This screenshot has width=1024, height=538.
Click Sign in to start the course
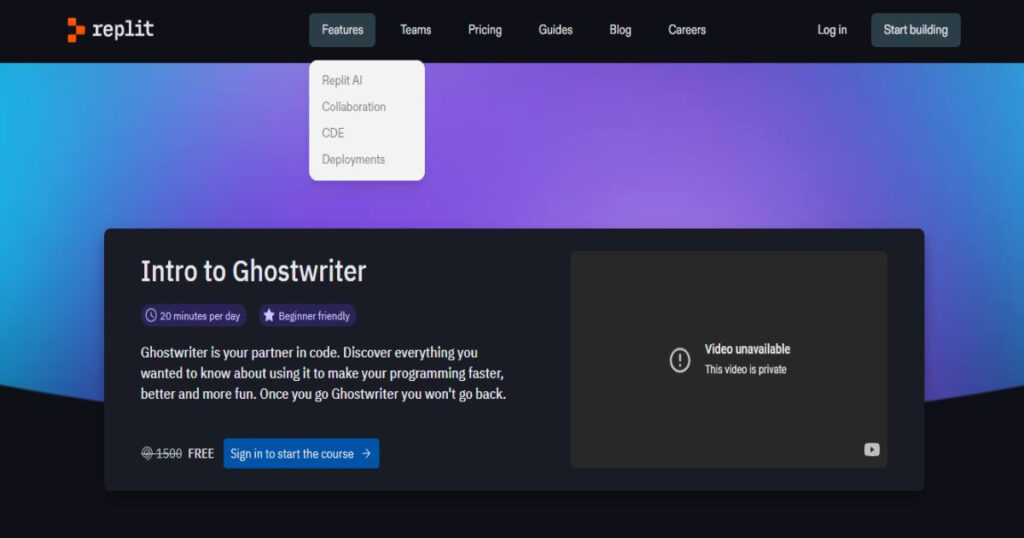click(292, 454)
